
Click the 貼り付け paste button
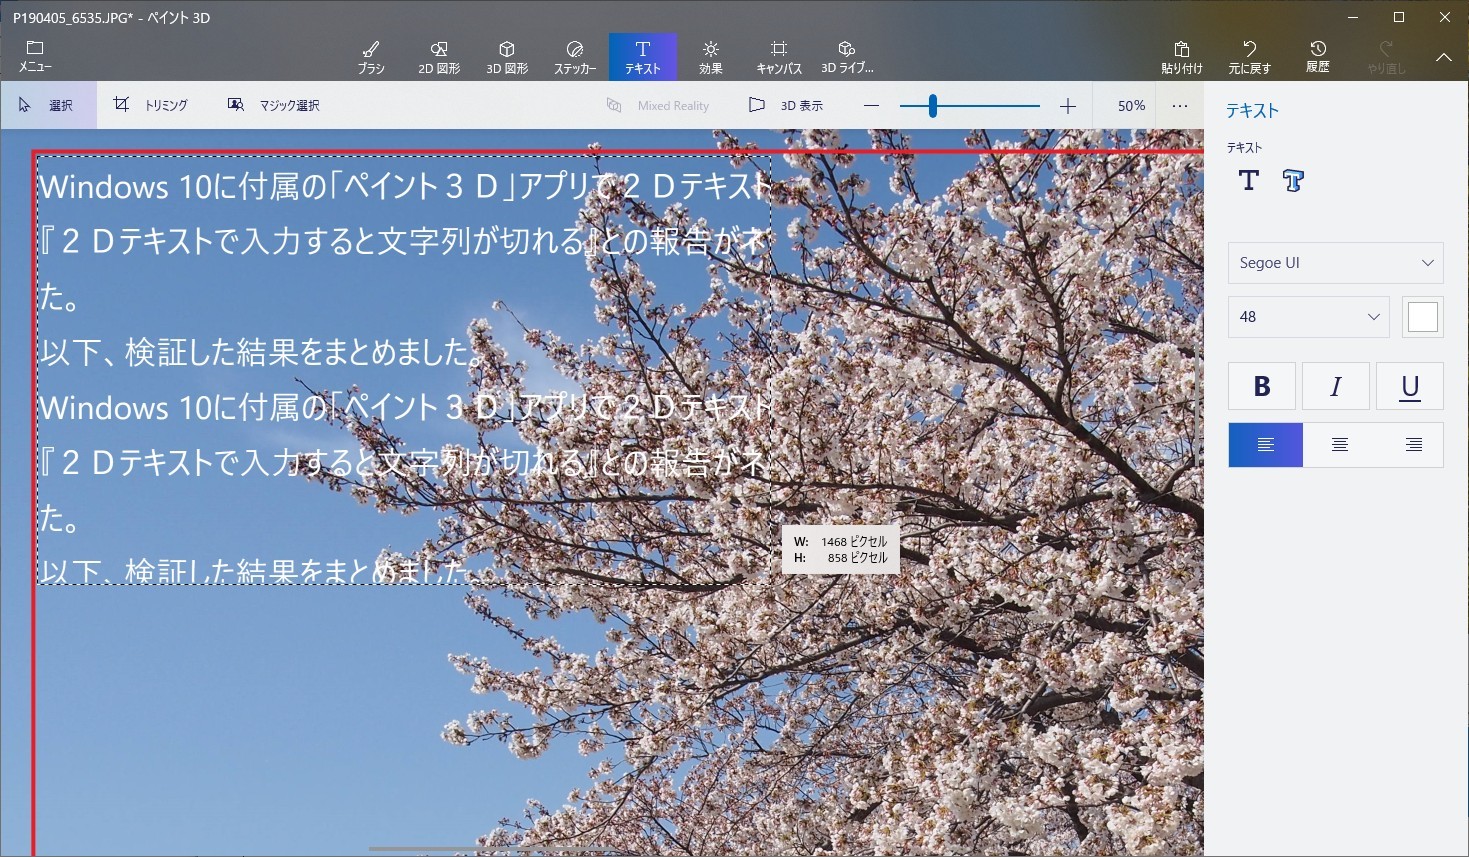coord(1182,57)
